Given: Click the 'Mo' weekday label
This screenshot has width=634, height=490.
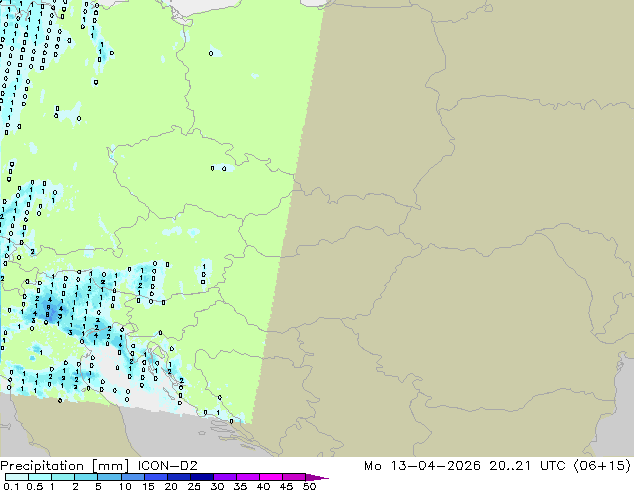Looking at the screenshot, I should click(x=372, y=466).
